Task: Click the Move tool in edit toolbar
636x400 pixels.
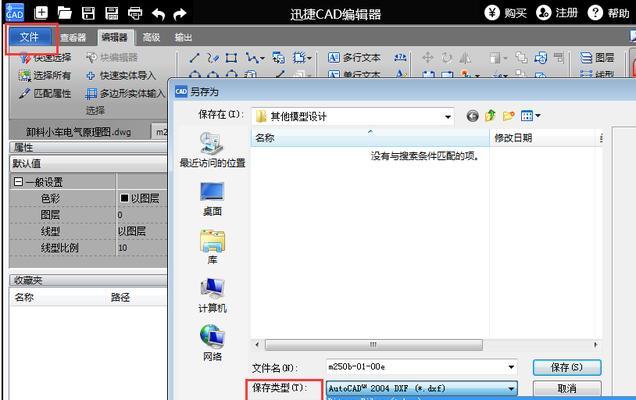Action: point(428,58)
